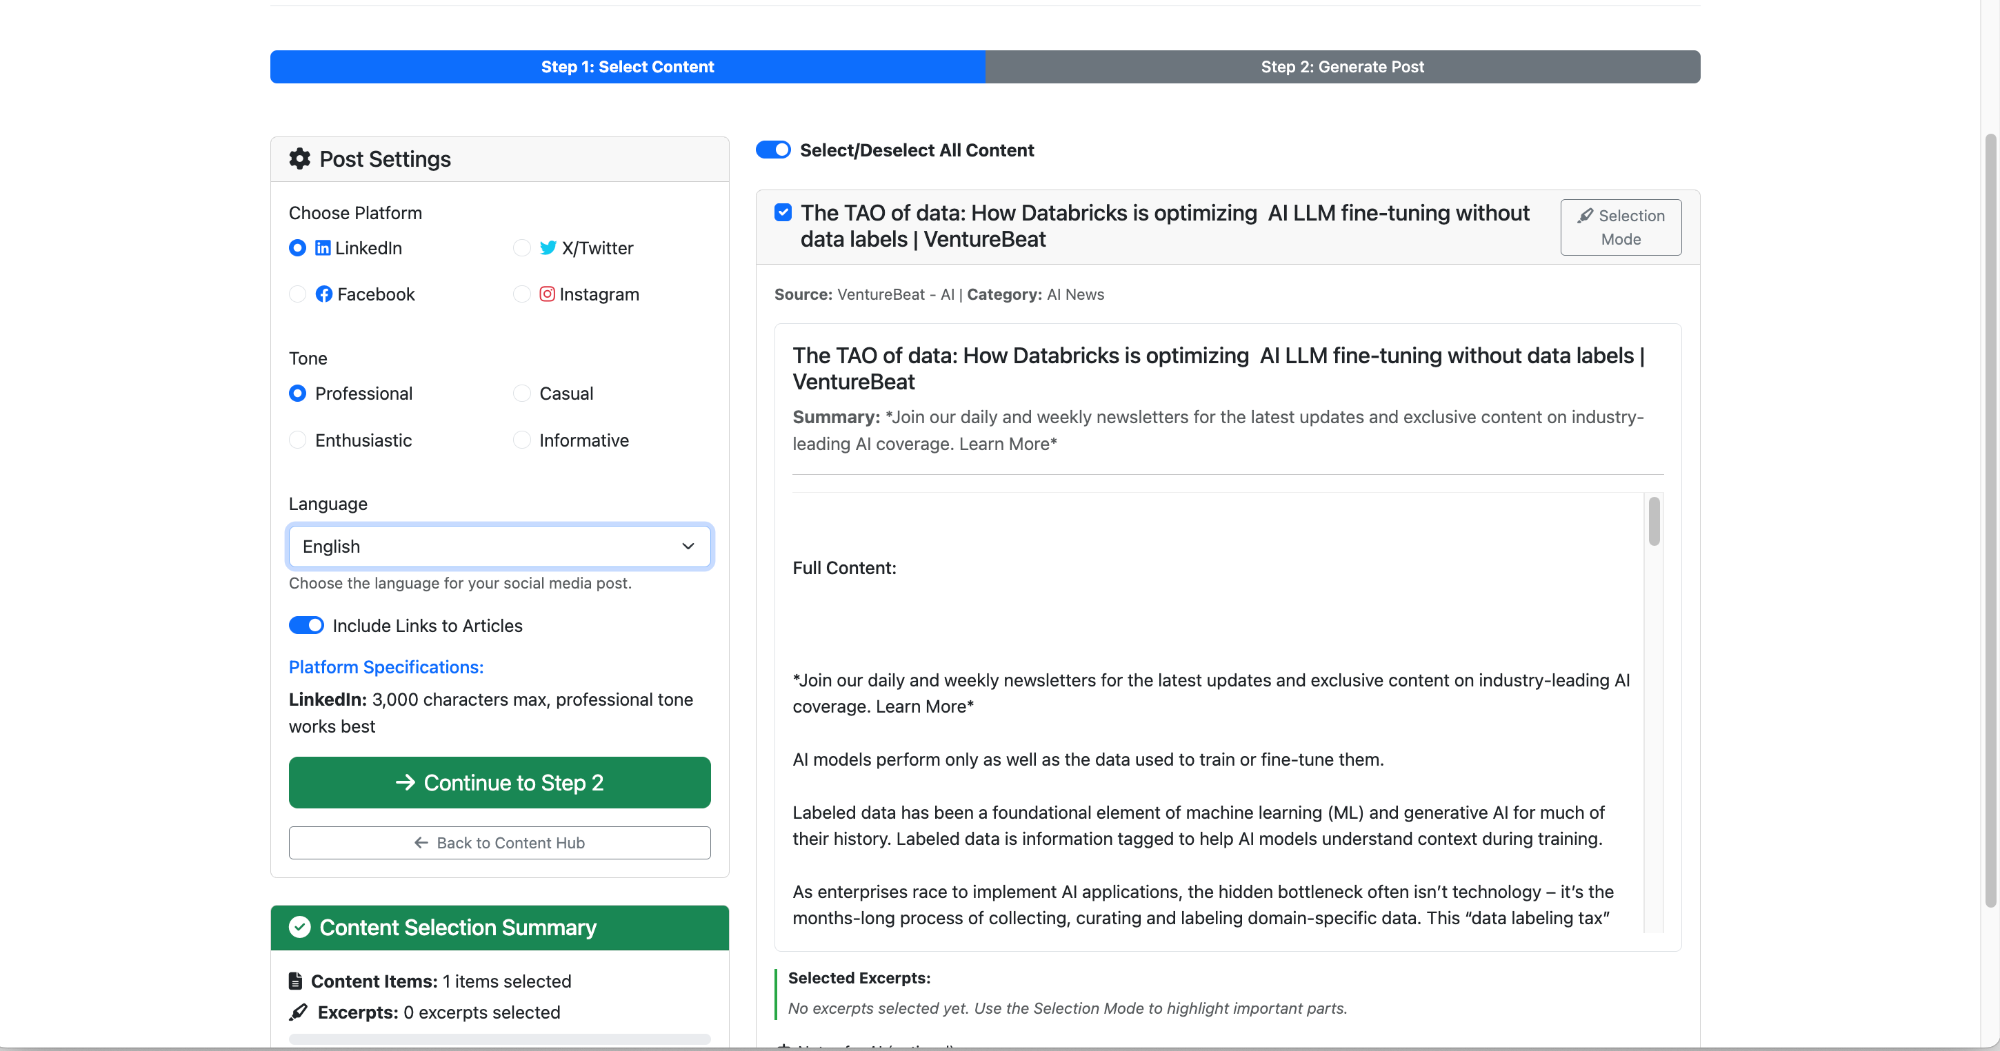Screen dimensions: 2000x1051
Task: Click '0 excerpts selected' text
Action: click(482, 1012)
